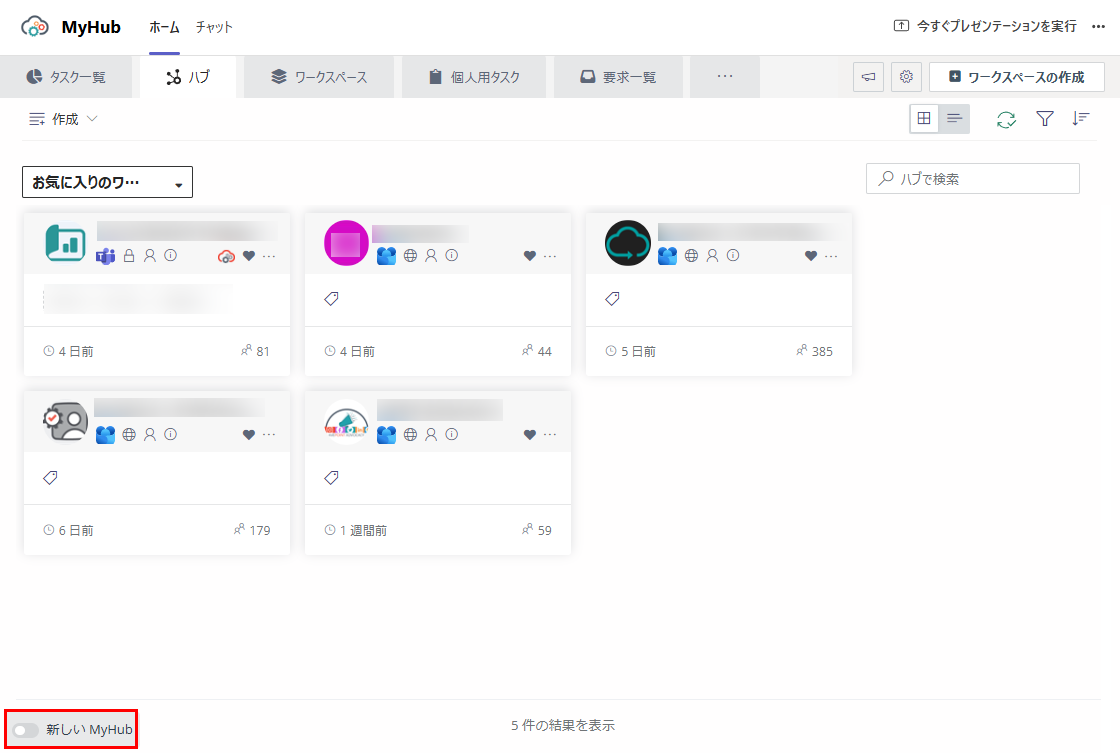The width and height of the screenshot is (1120, 753).
Task: Show info for the 44-member workspace
Action: point(452,255)
